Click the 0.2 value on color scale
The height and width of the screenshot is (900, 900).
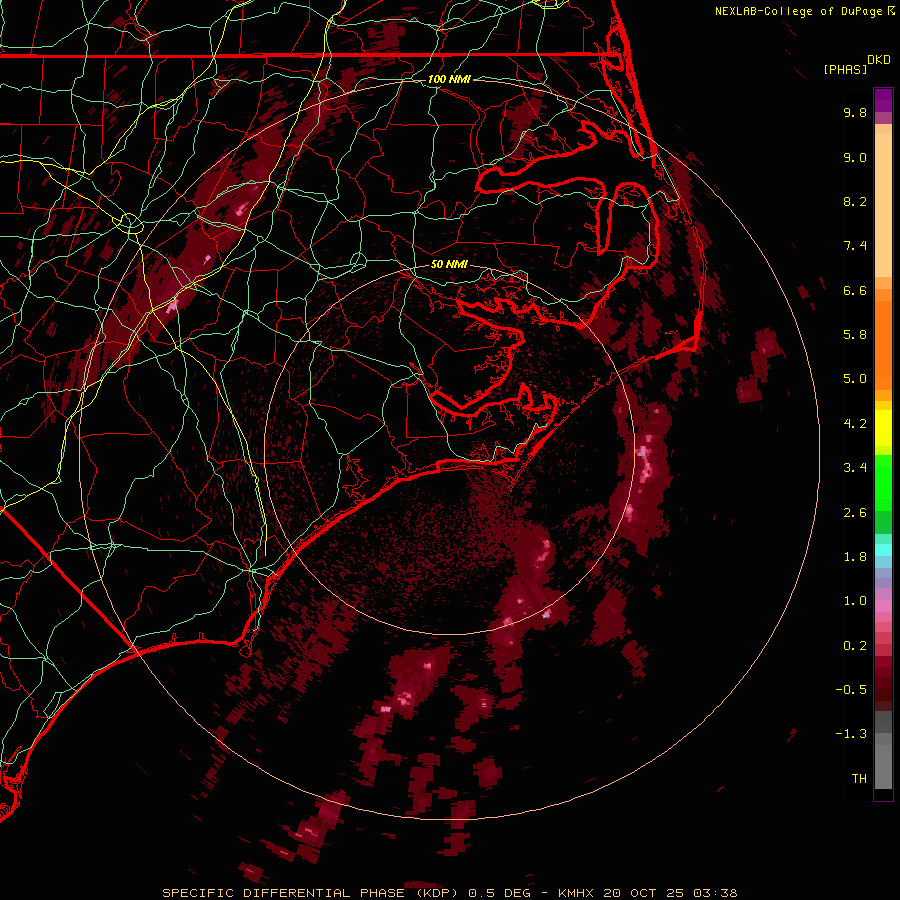point(855,646)
